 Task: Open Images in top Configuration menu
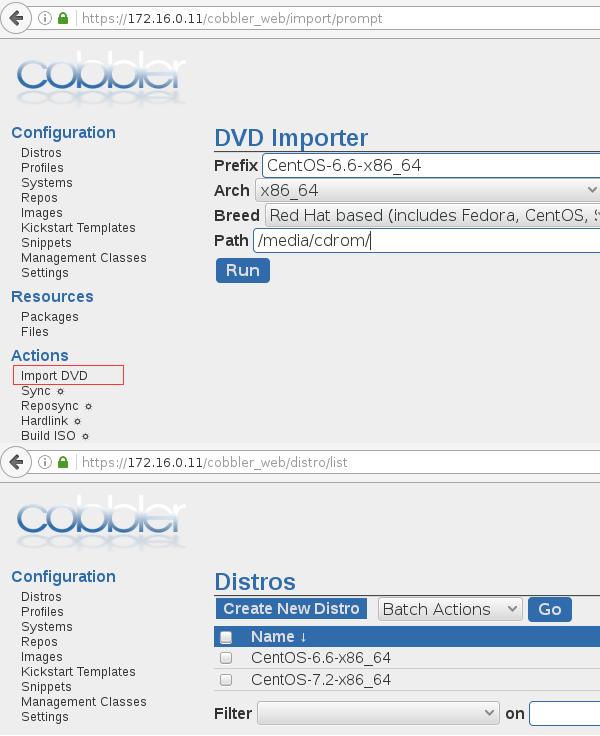coord(42,213)
